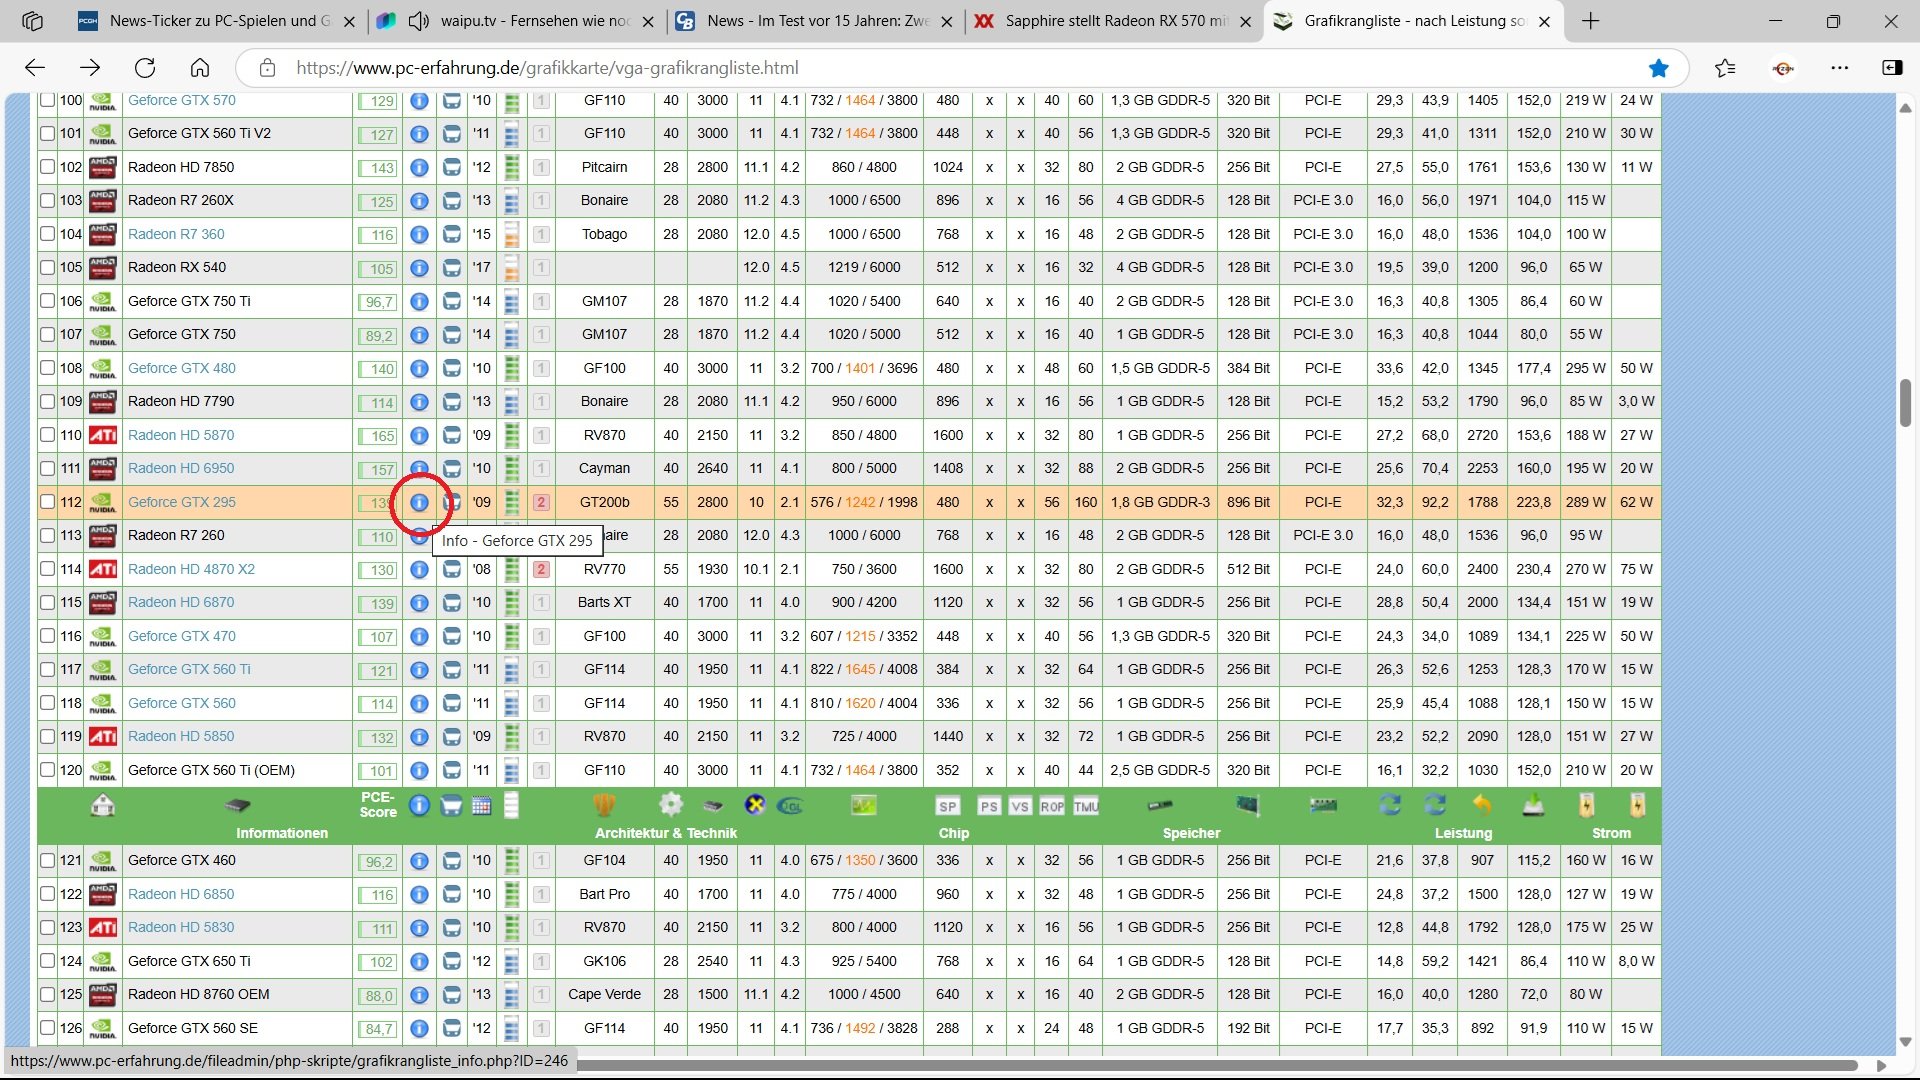Select checkbox for Geforce GTX 650 Ti
Viewport: 1920px width, 1080px height.
[x=47, y=961]
